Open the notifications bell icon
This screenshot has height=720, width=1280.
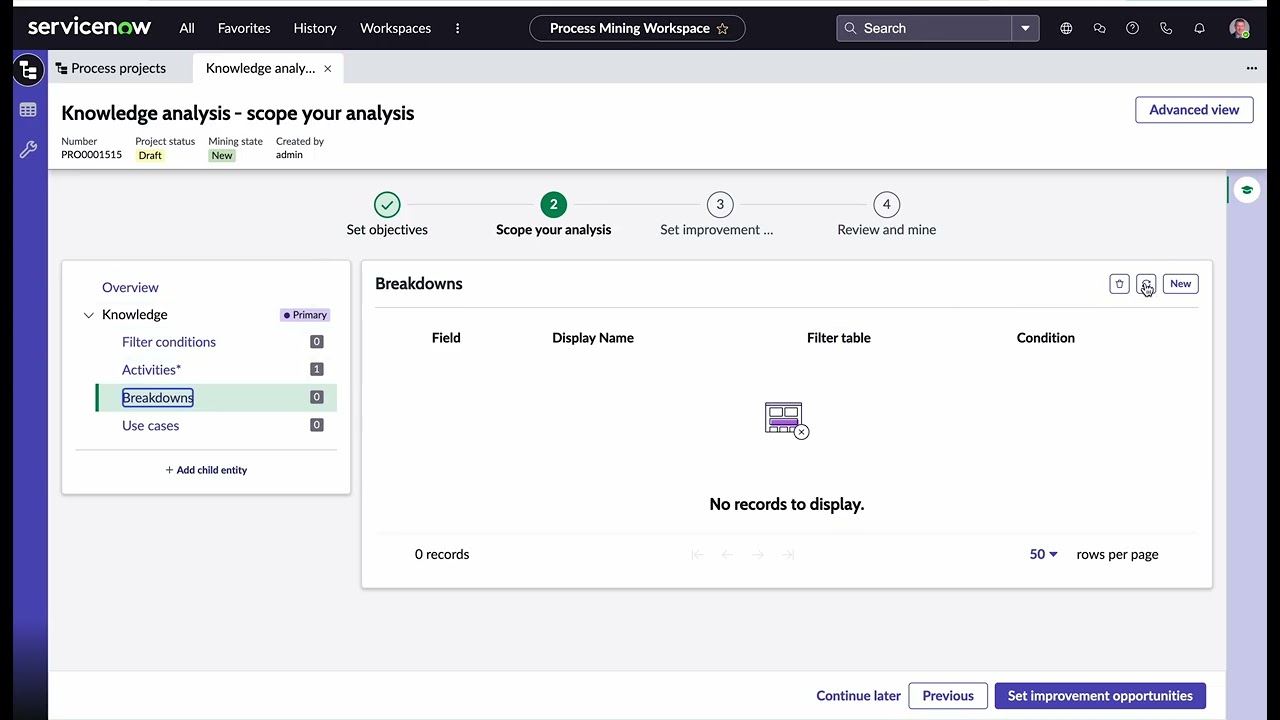pos(1199,28)
